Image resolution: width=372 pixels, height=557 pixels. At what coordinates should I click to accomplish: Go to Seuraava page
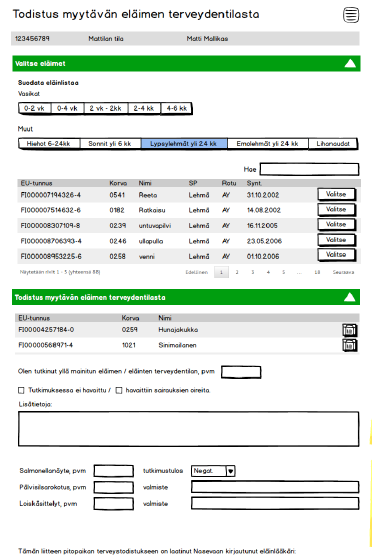click(x=343, y=272)
